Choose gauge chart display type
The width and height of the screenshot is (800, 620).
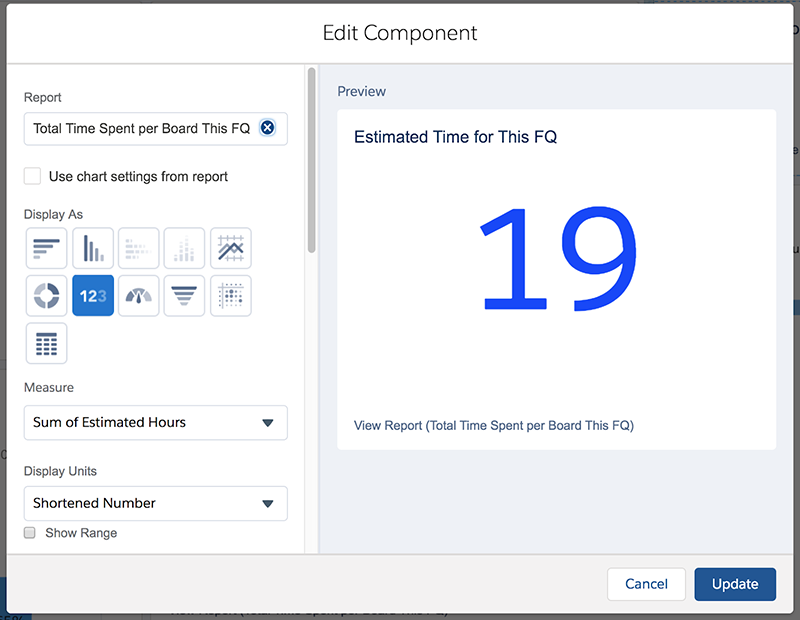click(139, 296)
